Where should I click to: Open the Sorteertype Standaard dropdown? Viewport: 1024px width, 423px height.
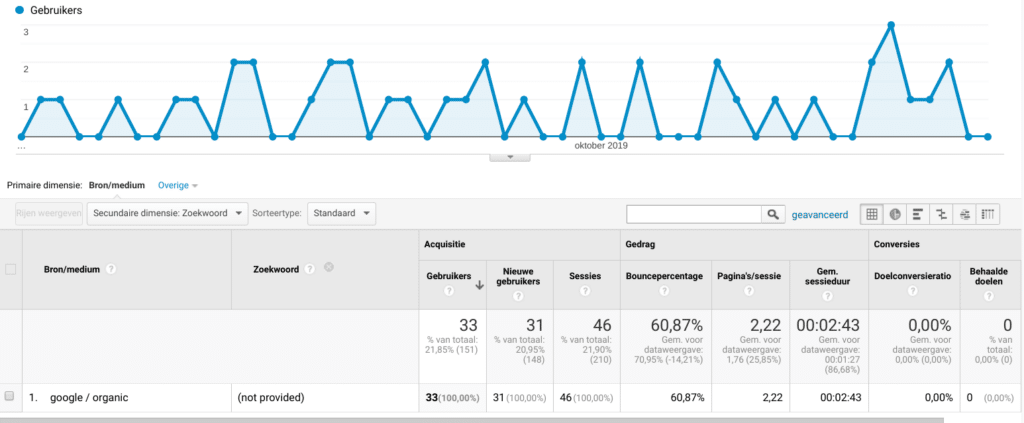[x=339, y=213]
